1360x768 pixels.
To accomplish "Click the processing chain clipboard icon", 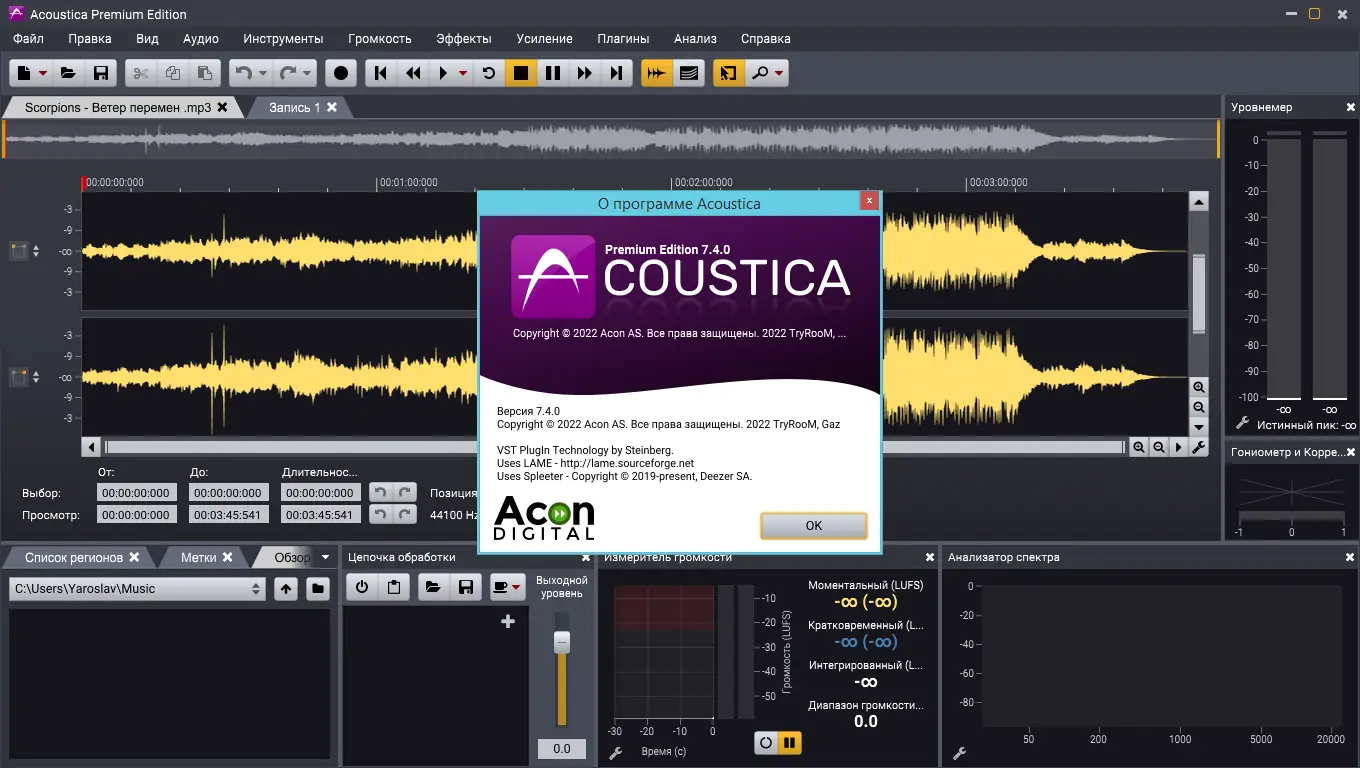I will coord(394,587).
